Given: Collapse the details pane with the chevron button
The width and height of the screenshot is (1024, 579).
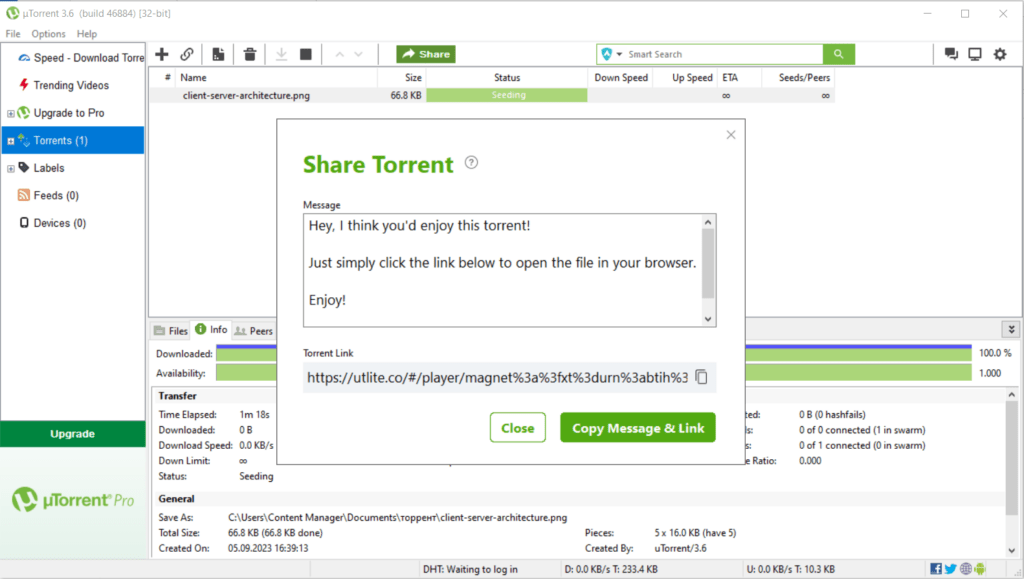Looking at the screenshot, I should click(1011, 330).
